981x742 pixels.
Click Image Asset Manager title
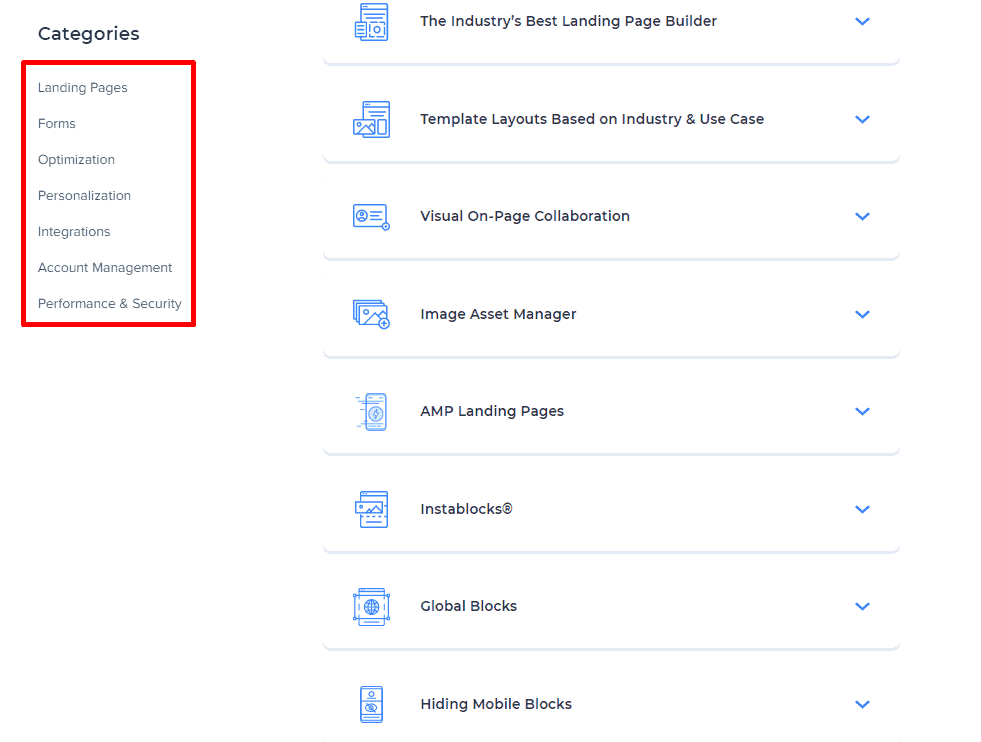tap(498, 314)
